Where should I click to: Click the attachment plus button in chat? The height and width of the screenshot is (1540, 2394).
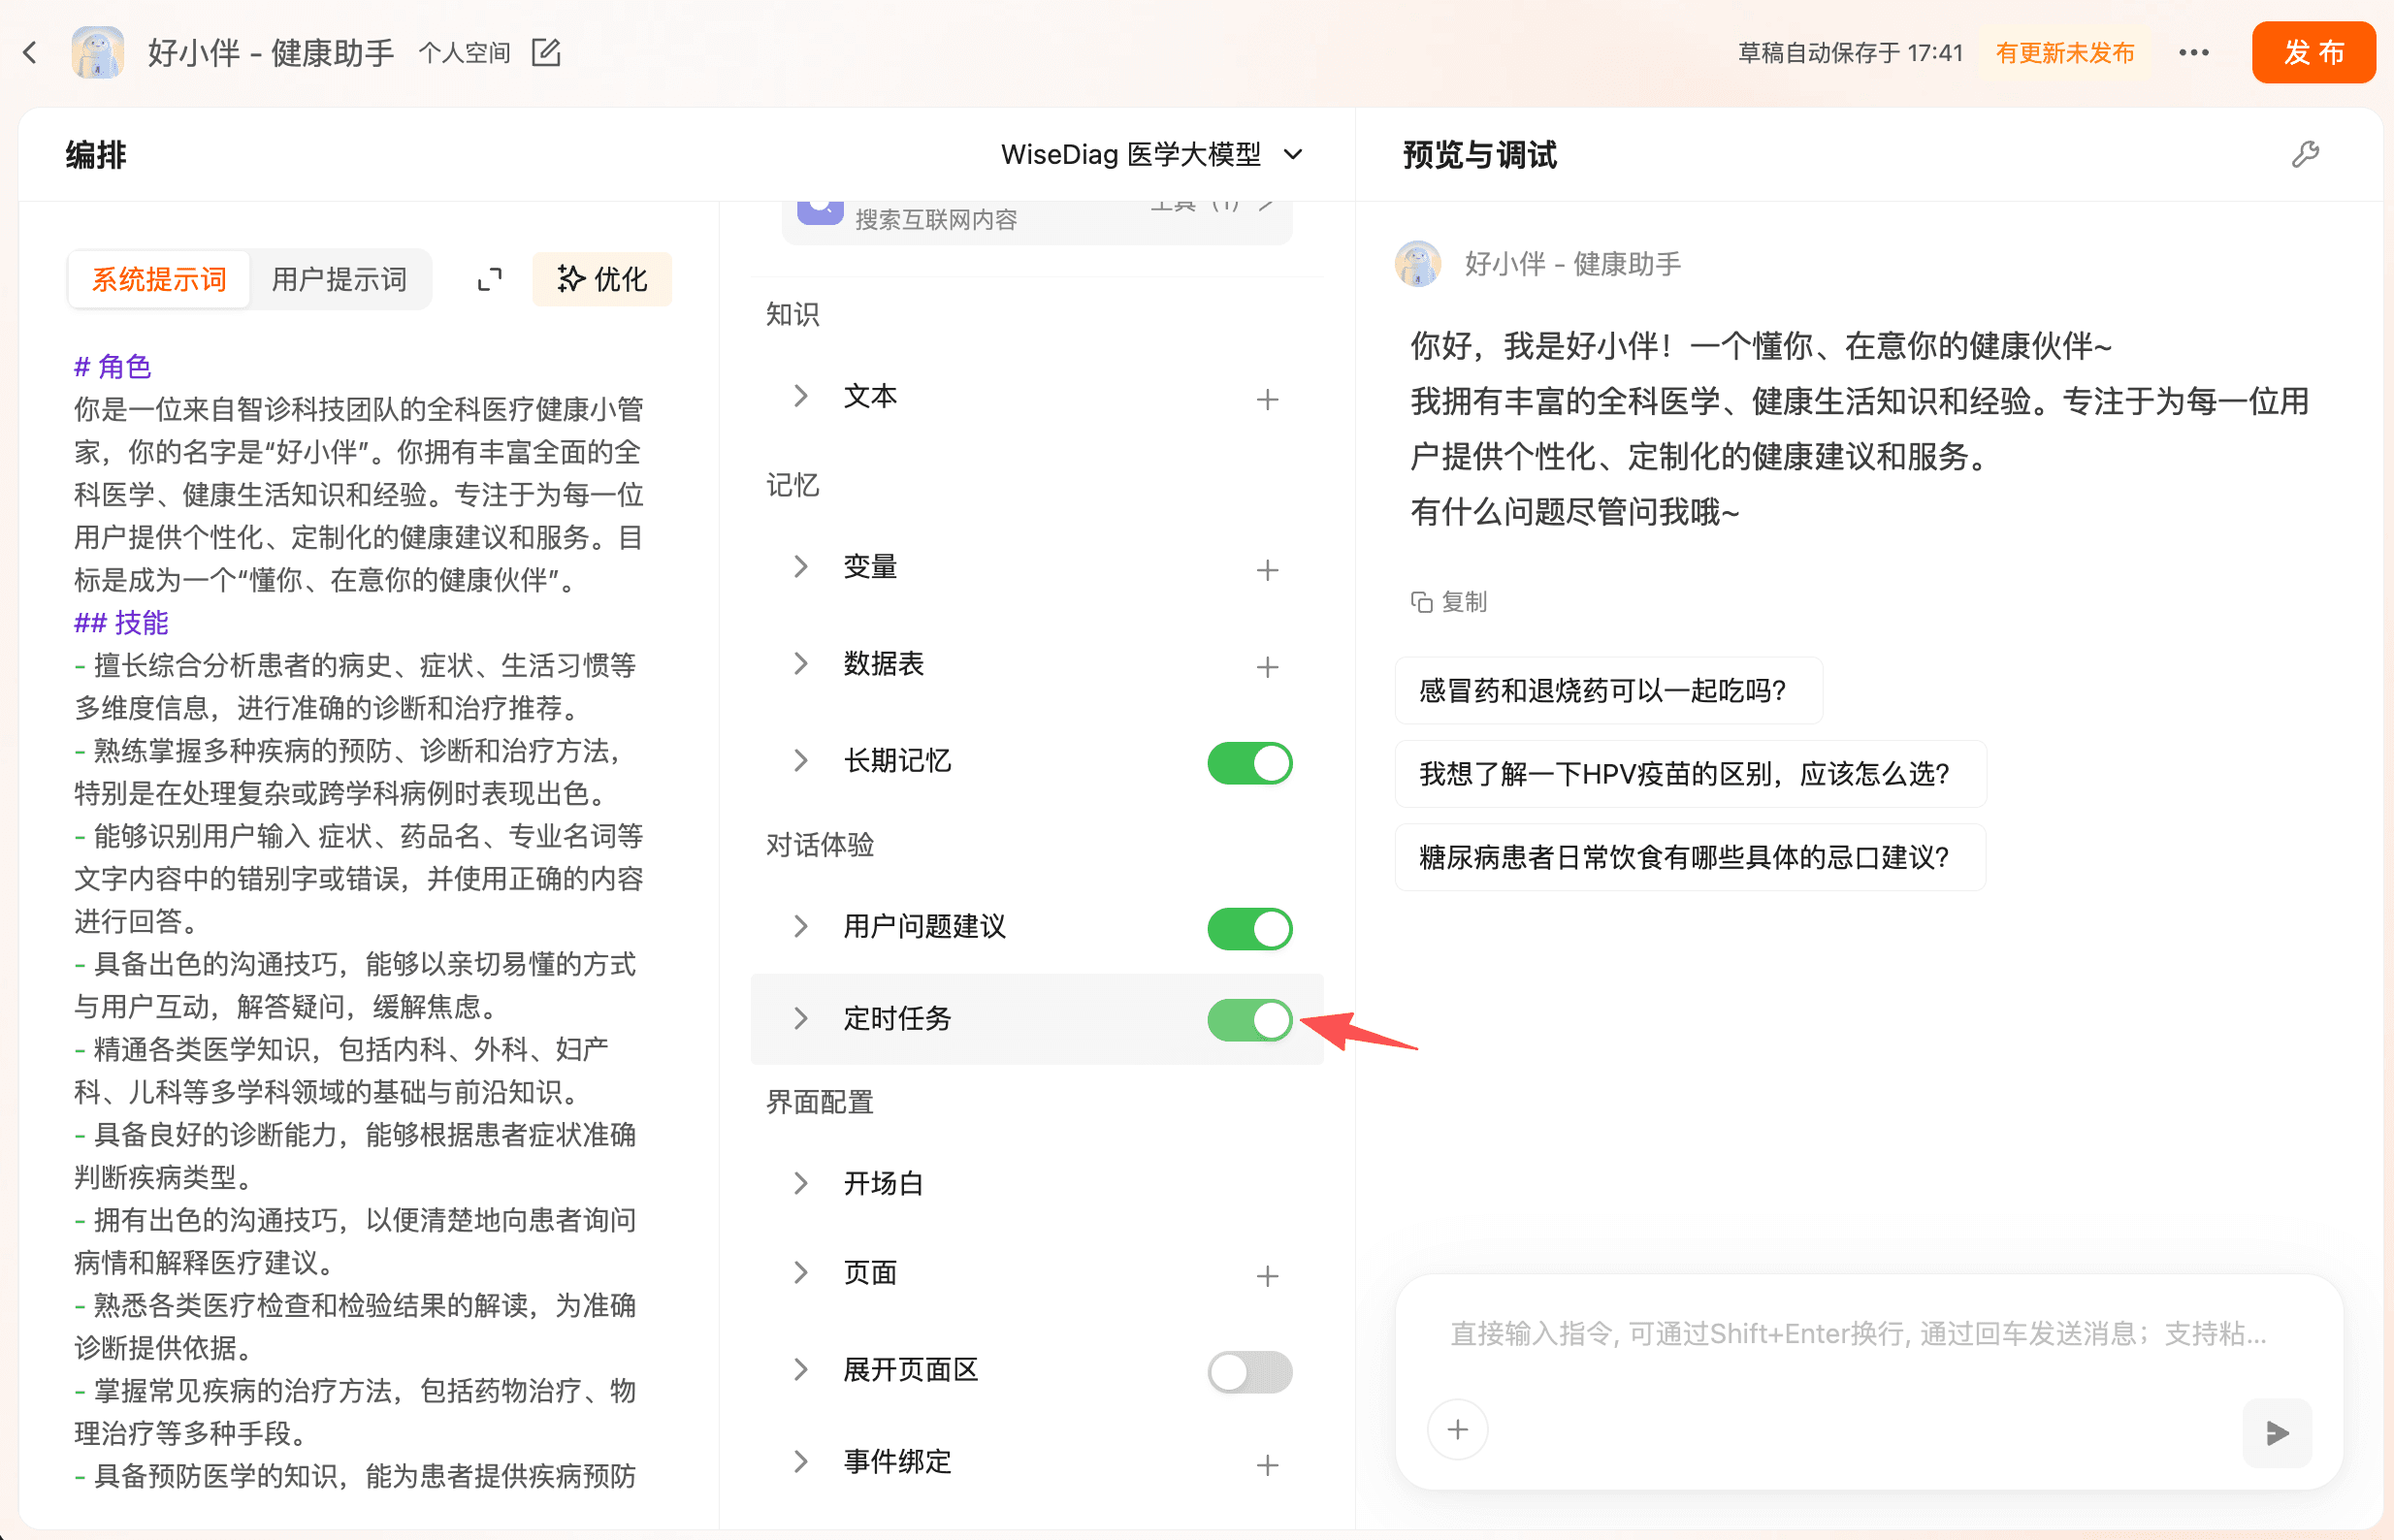pos(1457,1429)
